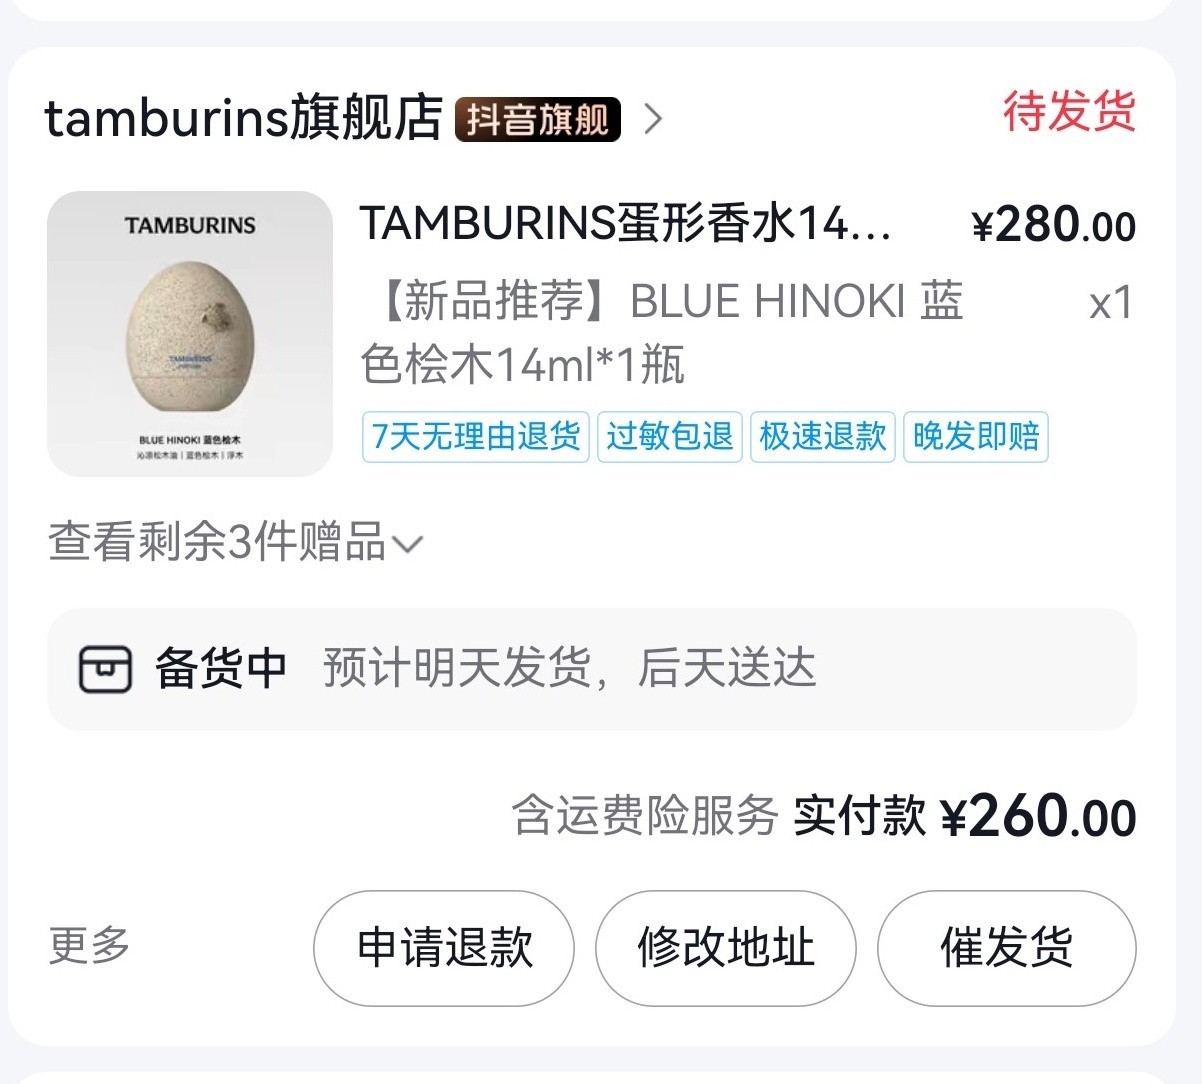
Task: Tap the 含运费险服务 text
Action: (645, 816)
